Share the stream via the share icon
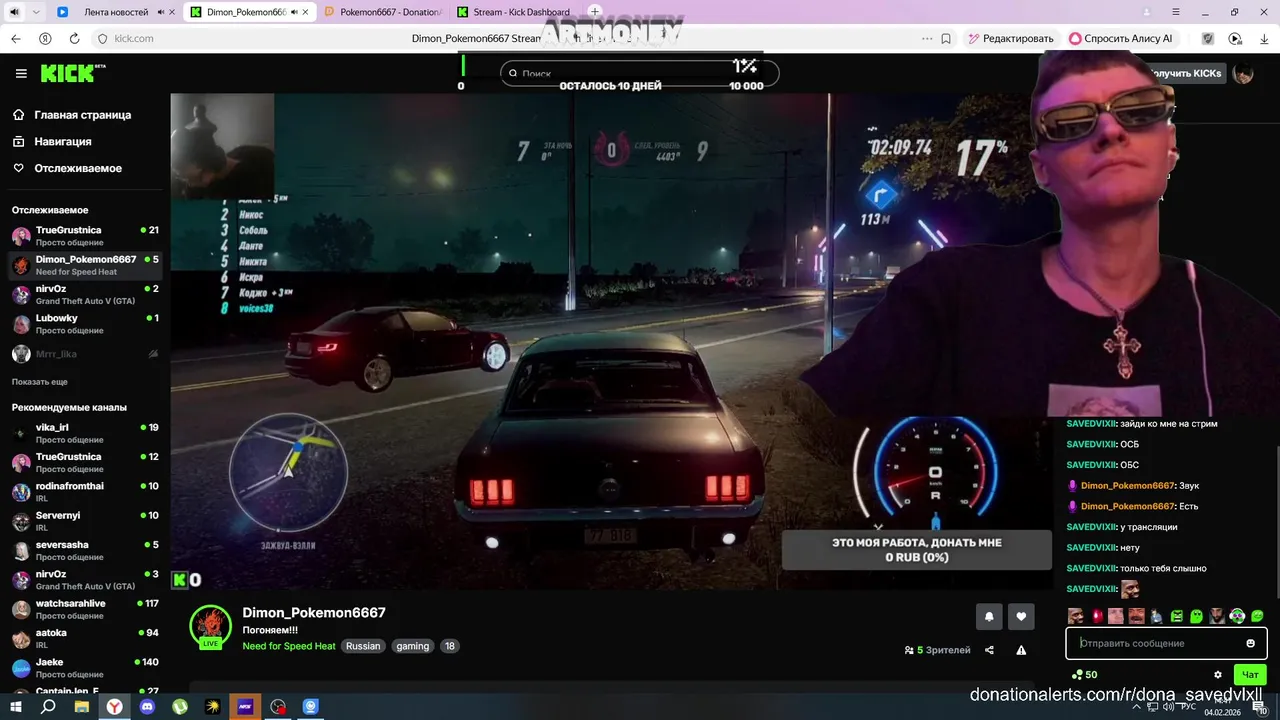The image size is (1280, 720). point(989,650)
